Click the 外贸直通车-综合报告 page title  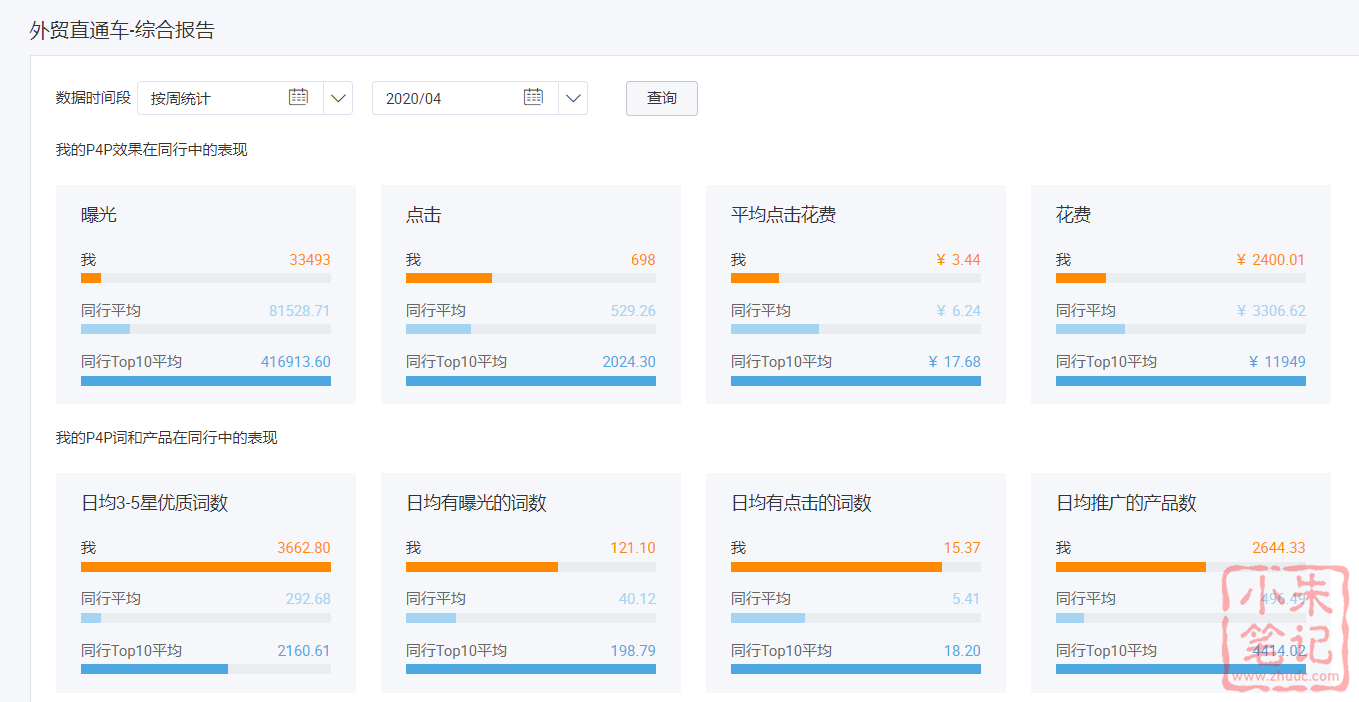pos(122,30)
